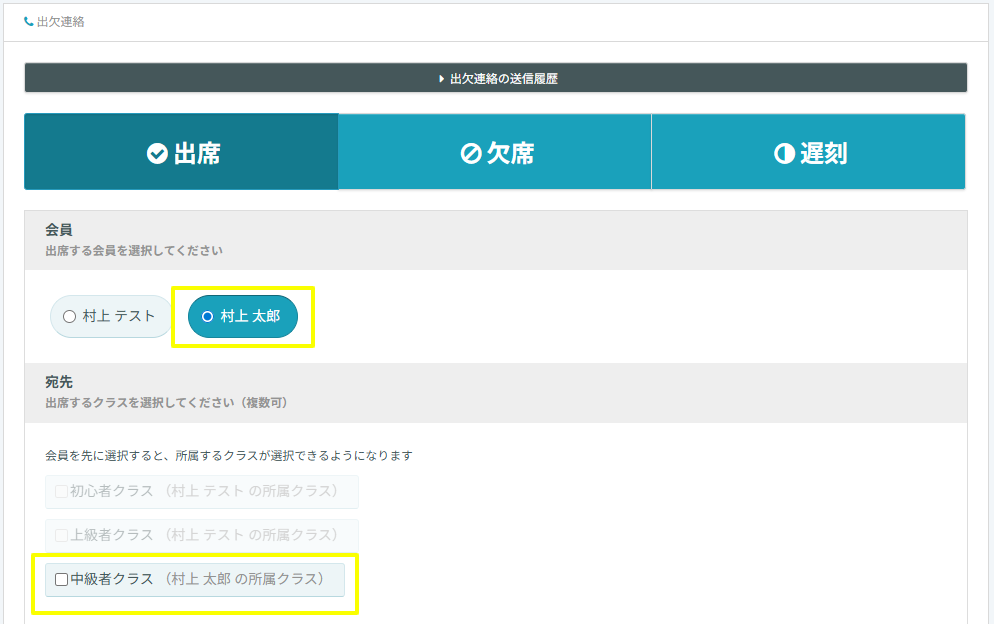Viewport: 994px width, 624px height.
Task: Click the 村上 太郎 member pill label
Action: tap(250, 316)
